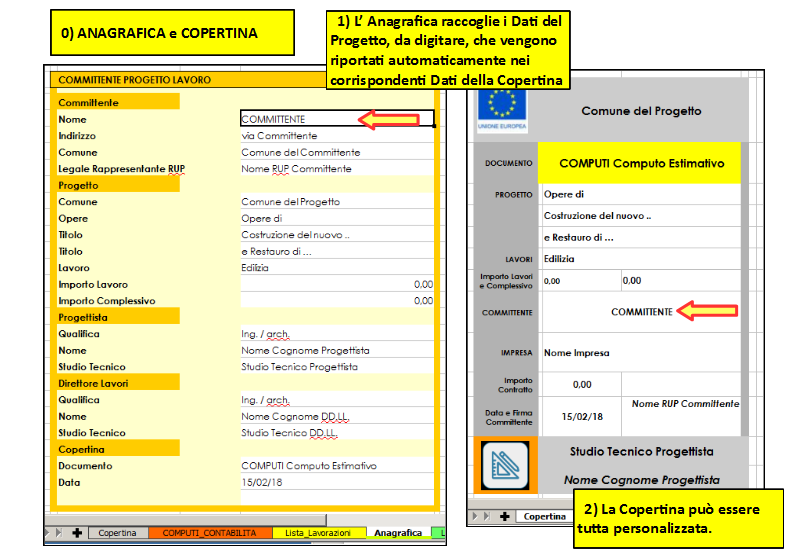Click the orange 'Committente' section header
Screen dimensions: 793x559
[118, 102]
